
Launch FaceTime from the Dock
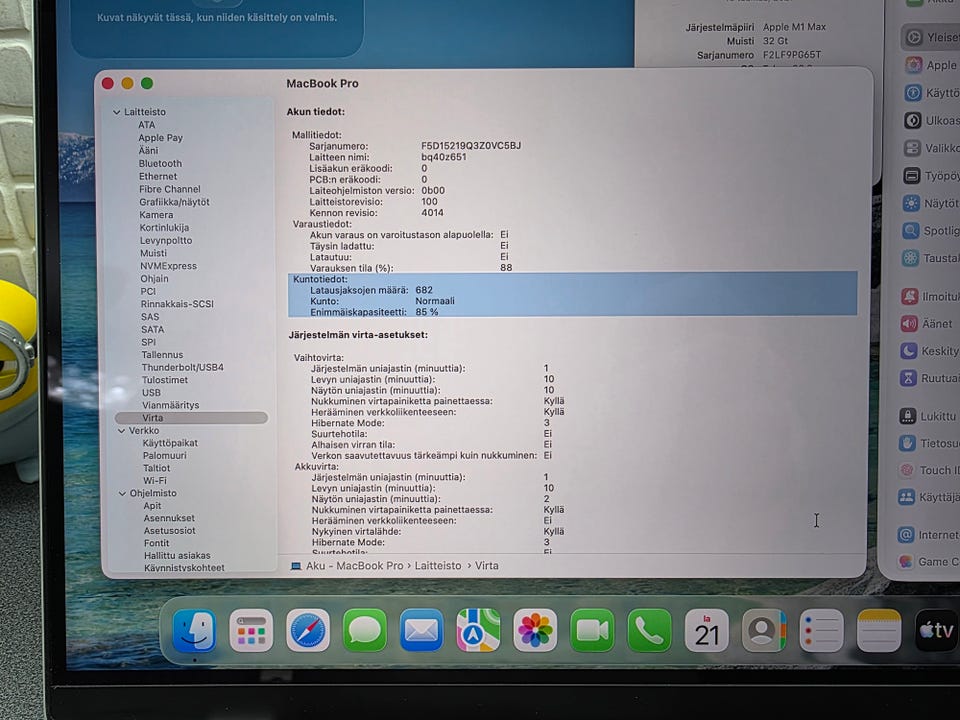click(592, 631)
